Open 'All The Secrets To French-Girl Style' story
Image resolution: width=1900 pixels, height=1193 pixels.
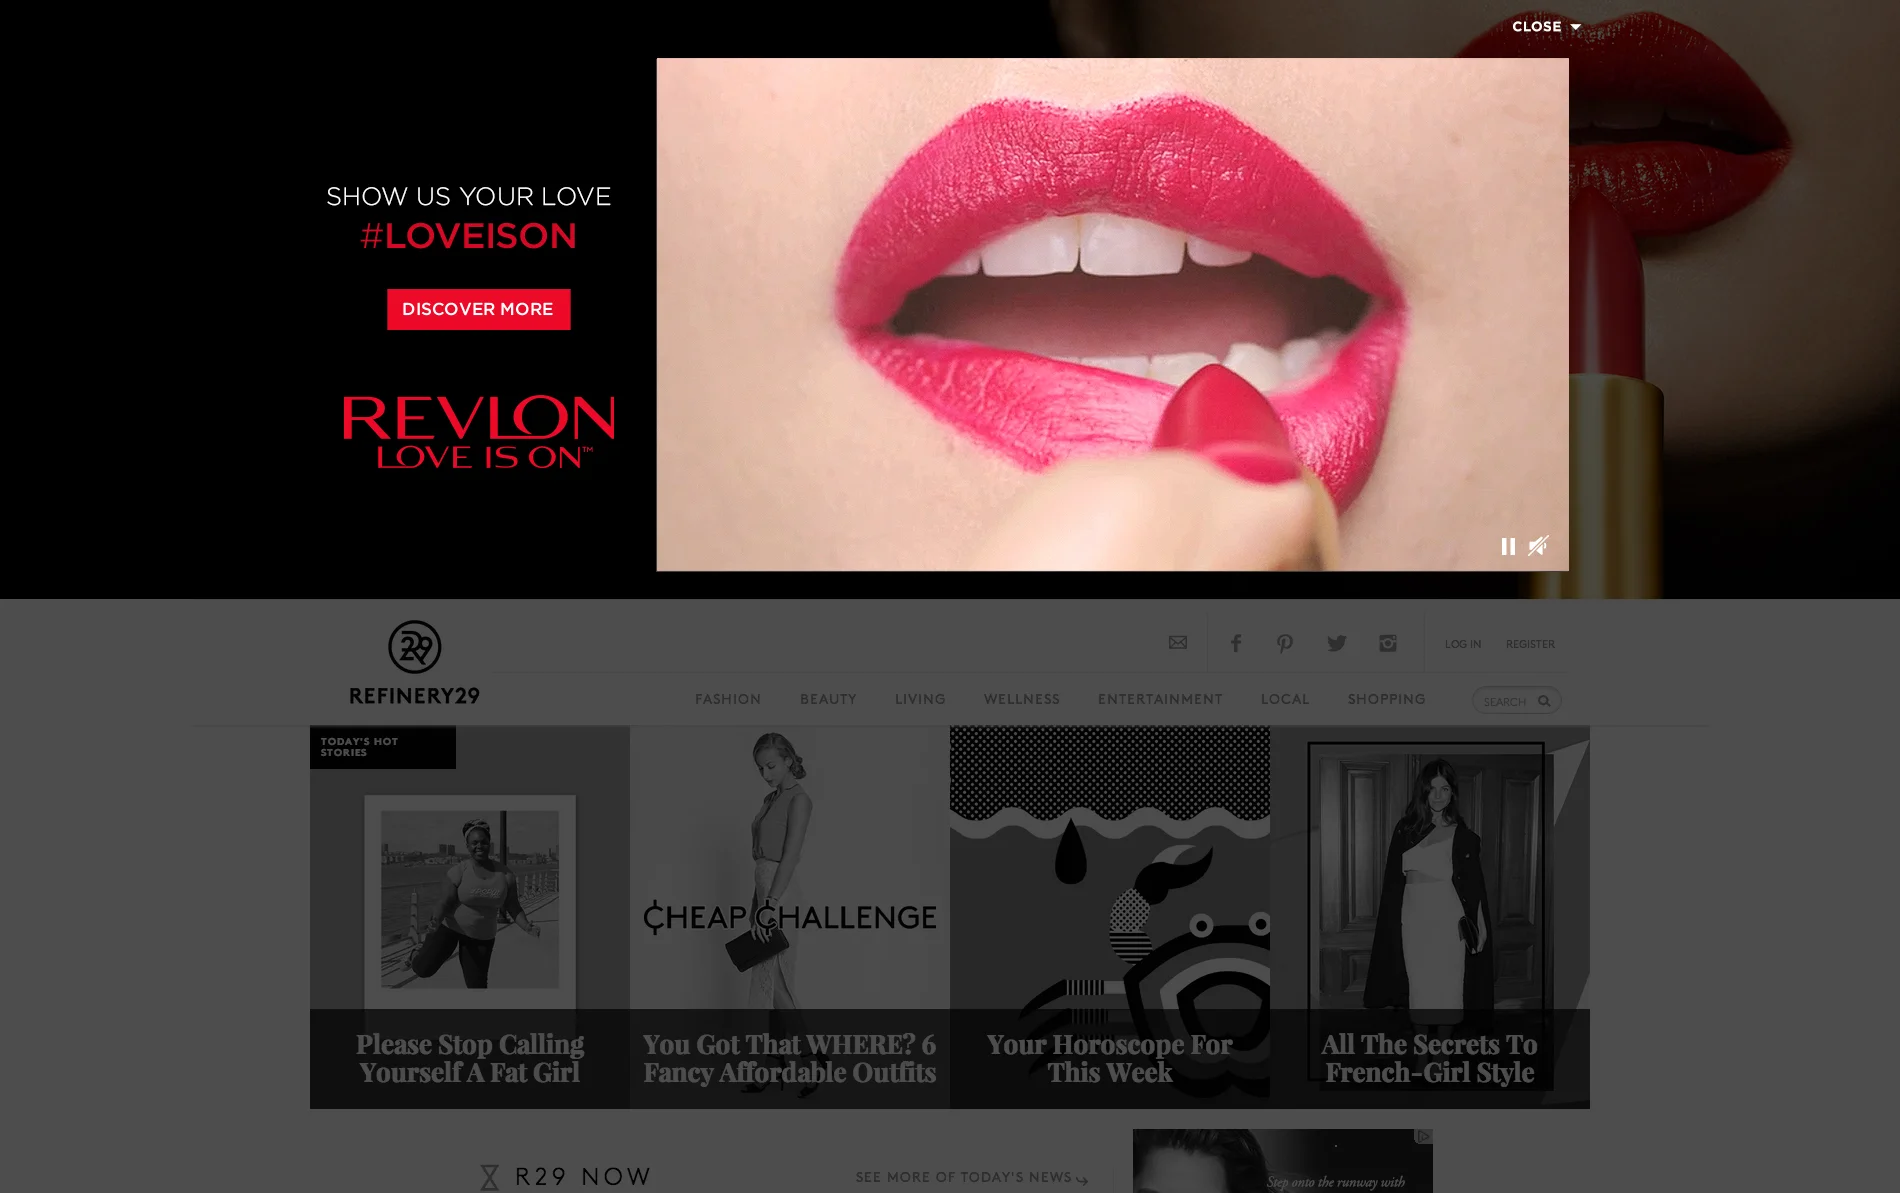1430,917
